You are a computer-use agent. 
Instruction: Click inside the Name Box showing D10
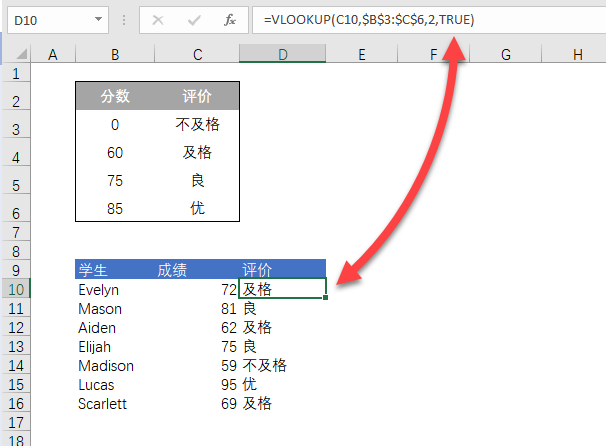(x=45, y=19)
